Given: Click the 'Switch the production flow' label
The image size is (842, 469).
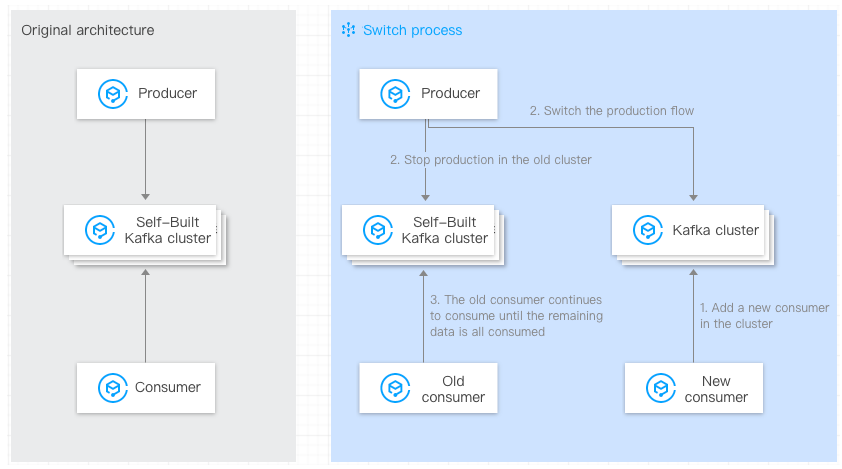Looking at the screenshot, I should point(611,111).
